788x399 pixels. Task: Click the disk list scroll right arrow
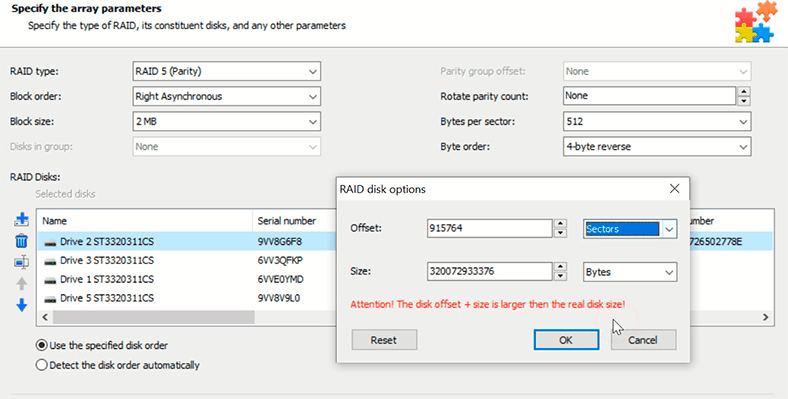click(x=765, y=317)
